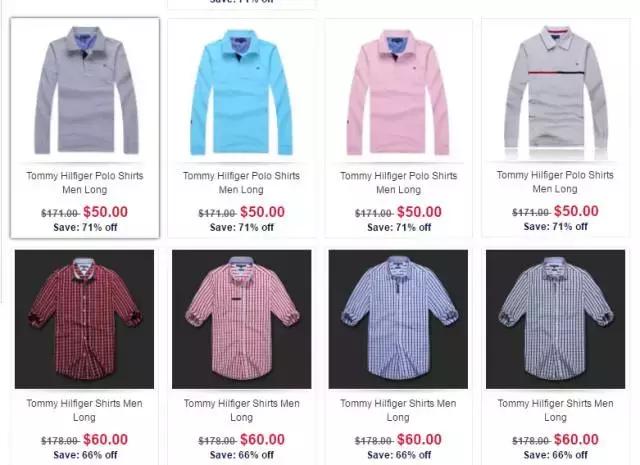Open the gray polo with chest stripe image
Screen dimensions: 640x465
pyautogui.click(x=556, y=90)
